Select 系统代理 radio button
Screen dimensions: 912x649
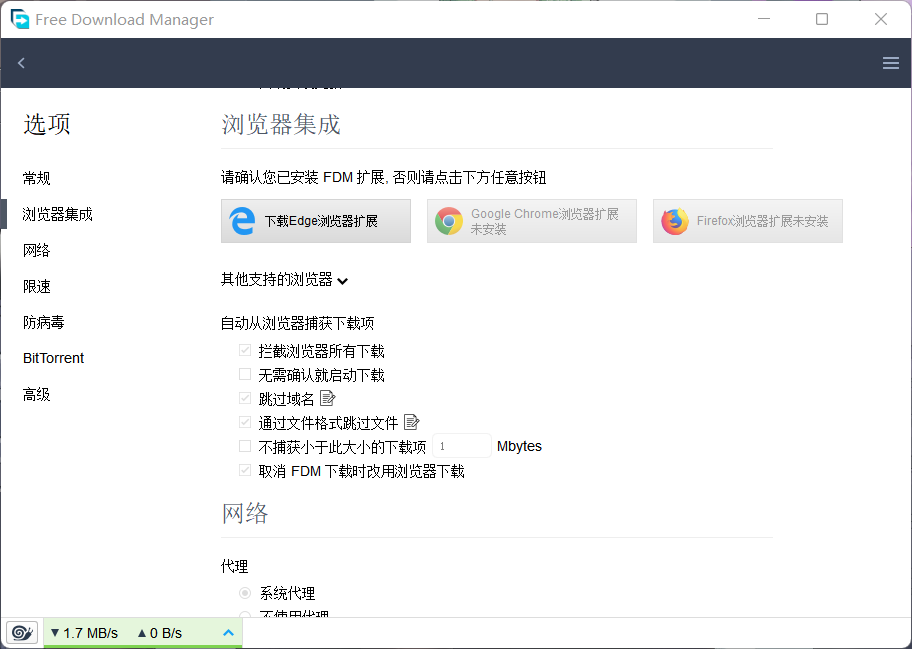pos(245,593)
